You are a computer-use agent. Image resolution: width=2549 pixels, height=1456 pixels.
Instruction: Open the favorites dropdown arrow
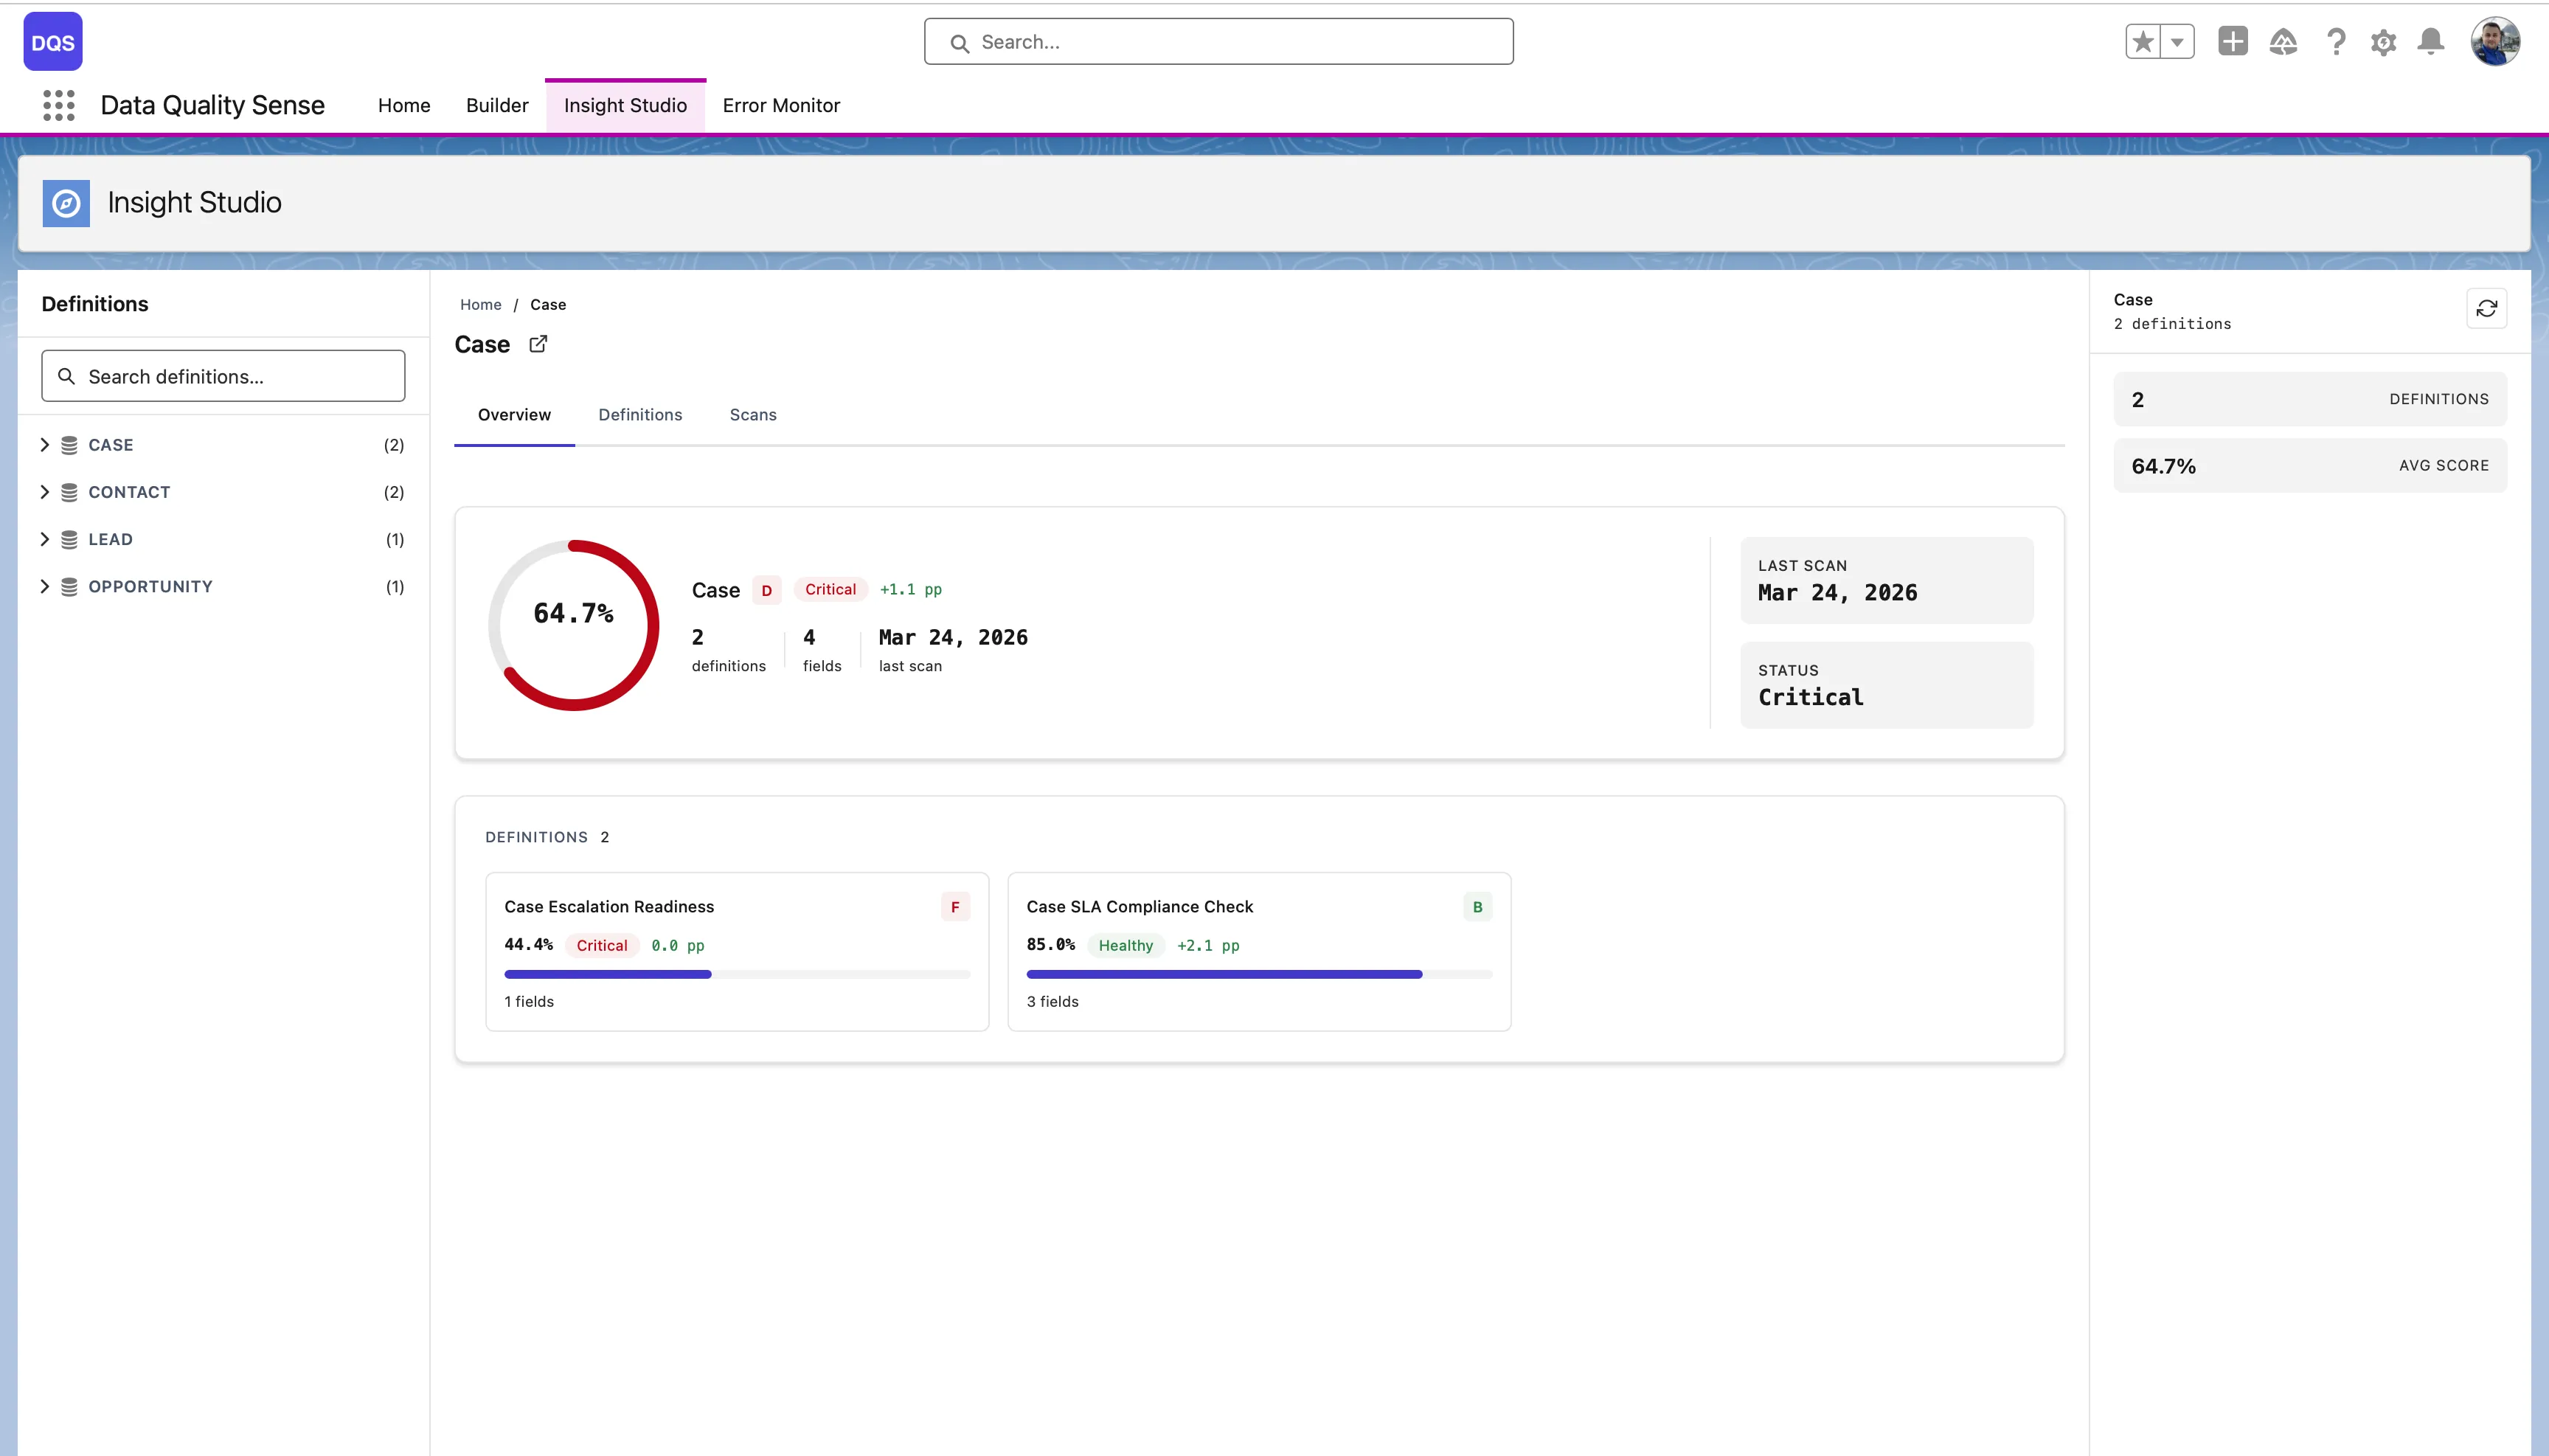tap(2177, 41)
